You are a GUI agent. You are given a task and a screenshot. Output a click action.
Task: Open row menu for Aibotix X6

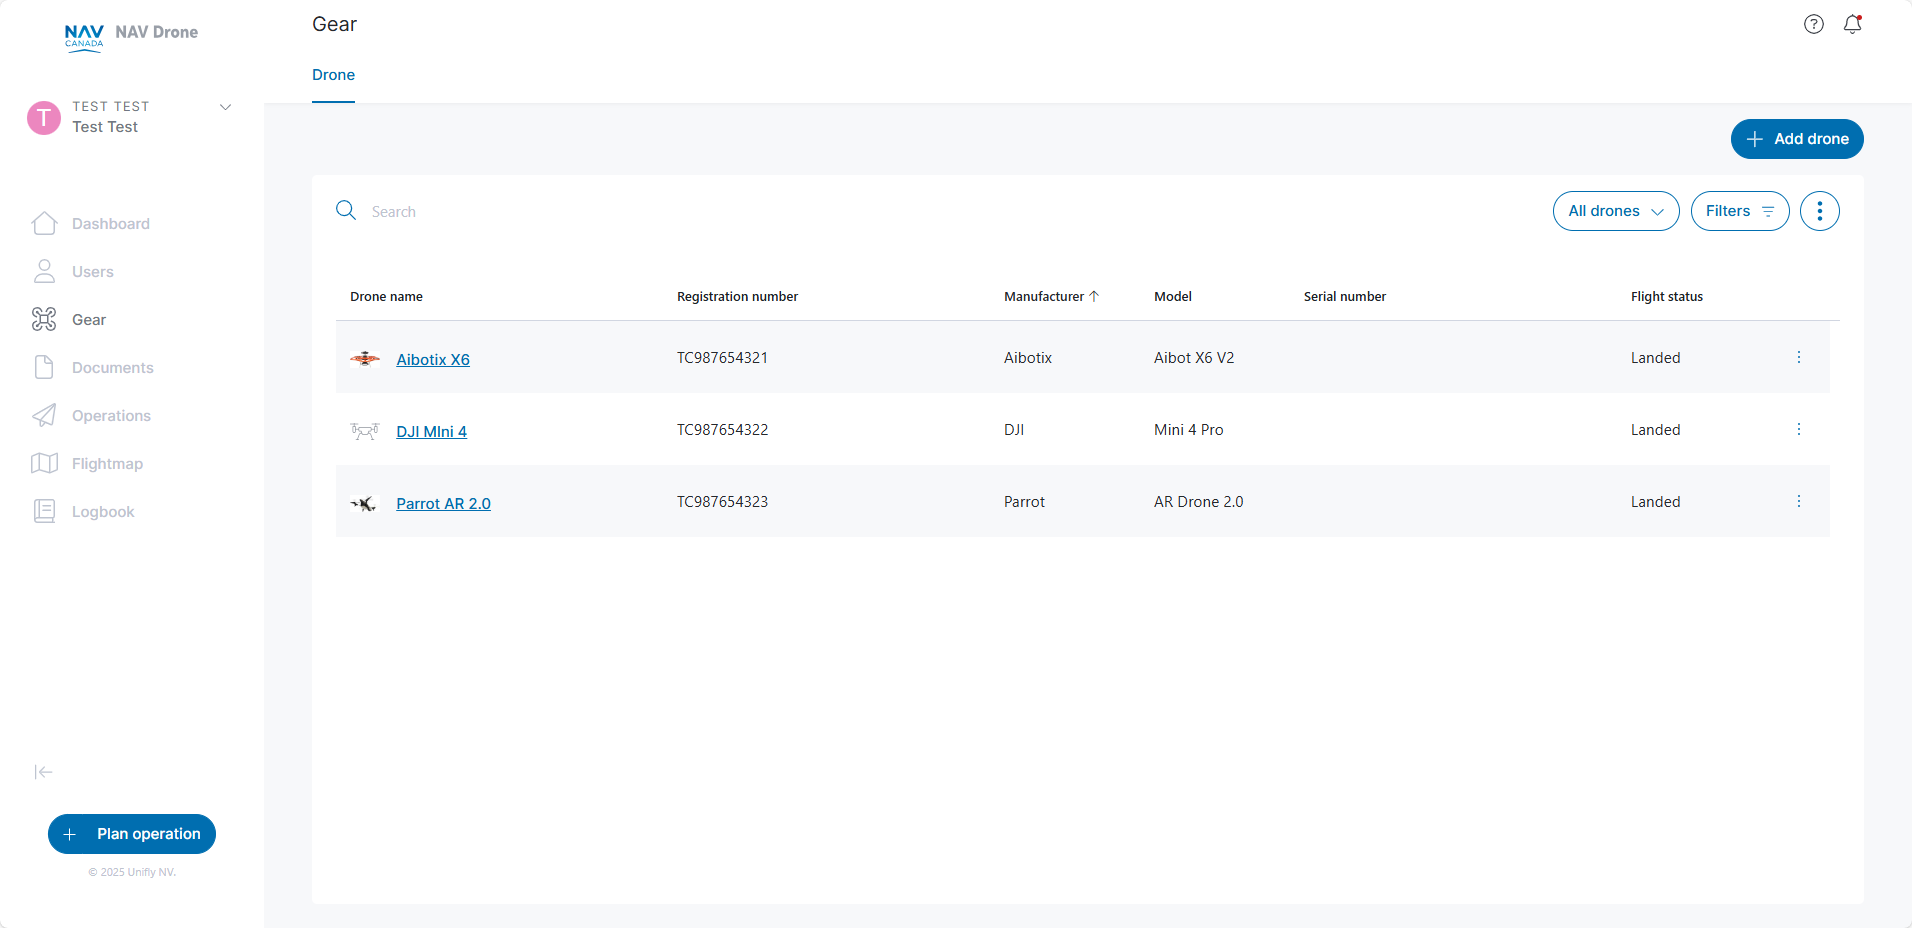[x=1798, y=357]
